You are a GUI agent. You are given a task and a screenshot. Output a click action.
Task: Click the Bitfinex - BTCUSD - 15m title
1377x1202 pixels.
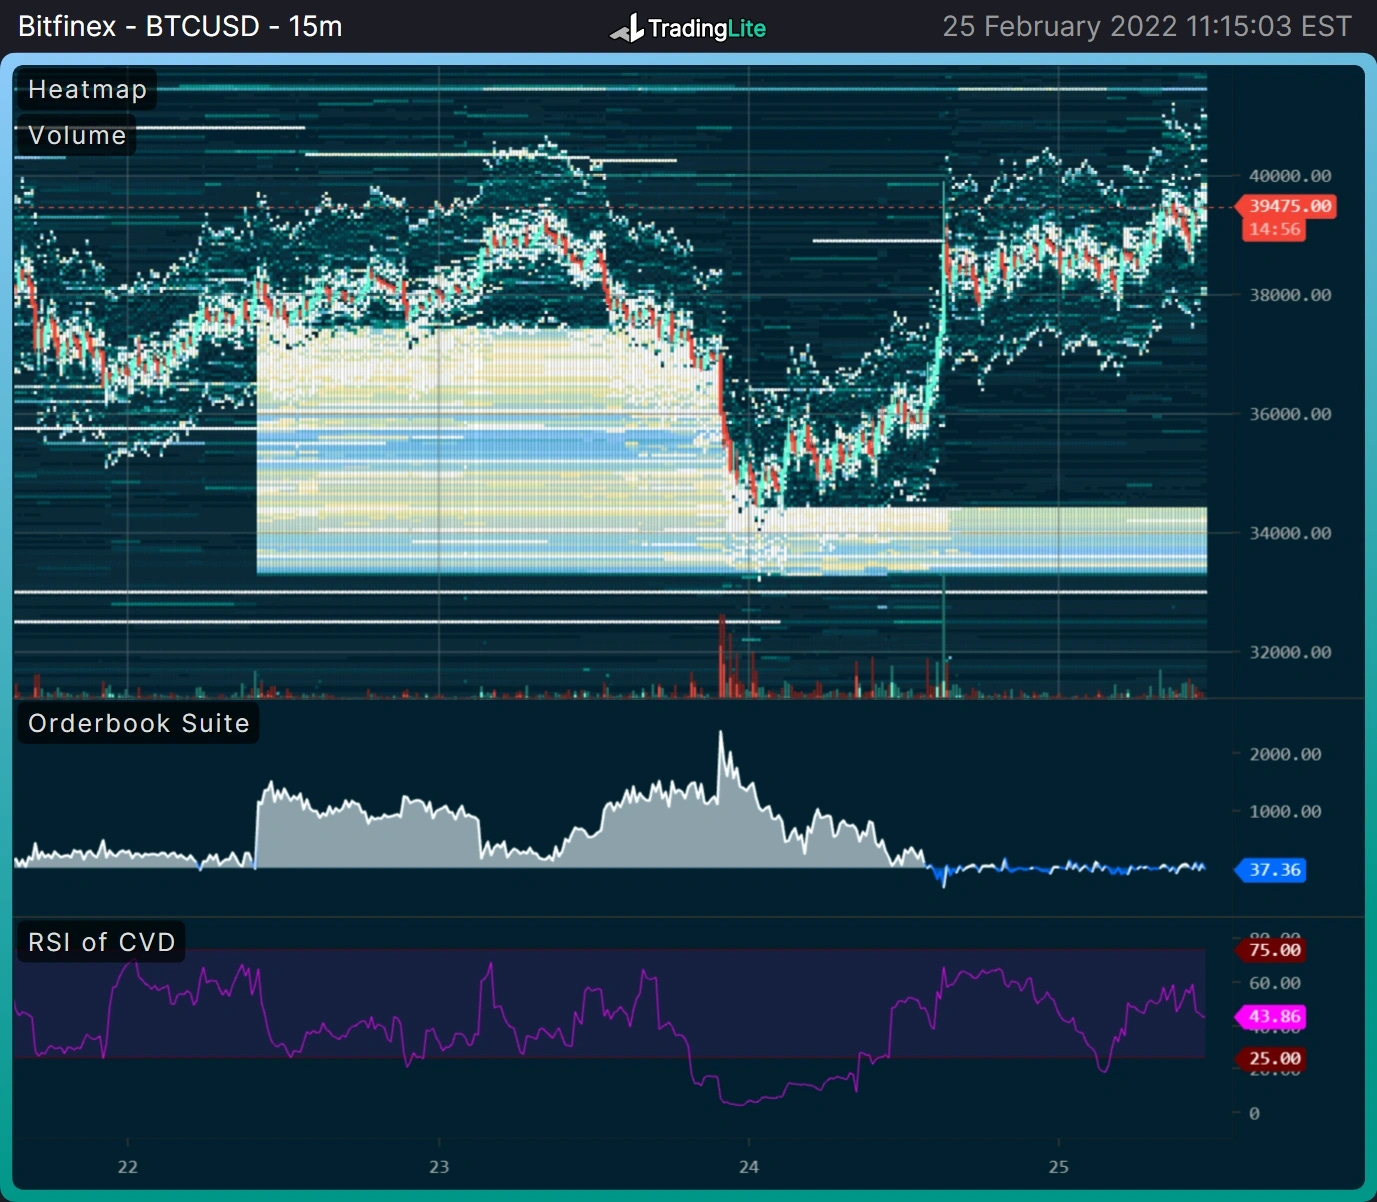coord(180,26)
